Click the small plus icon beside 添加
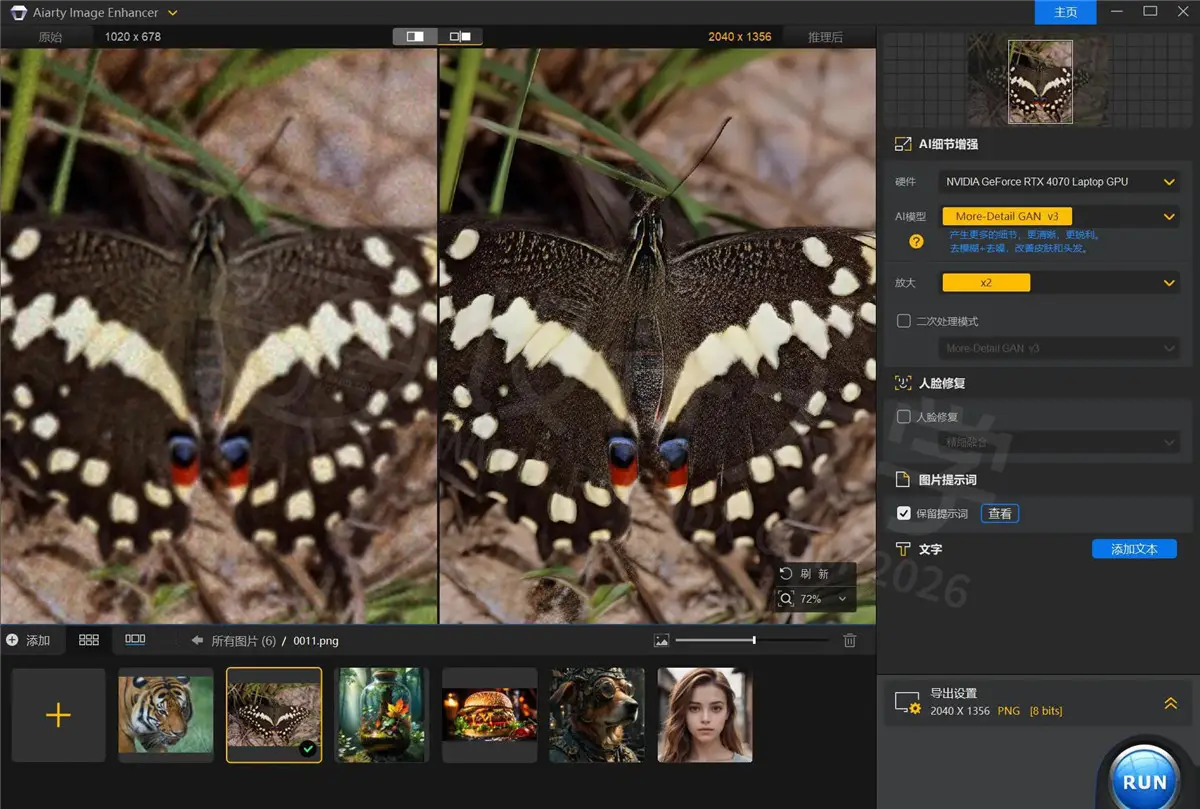This screenshot has height=809, width=1200. point(11,640)
